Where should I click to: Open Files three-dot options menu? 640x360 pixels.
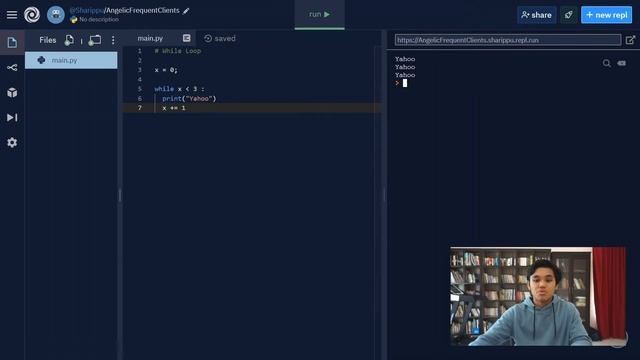click(113, 40)
